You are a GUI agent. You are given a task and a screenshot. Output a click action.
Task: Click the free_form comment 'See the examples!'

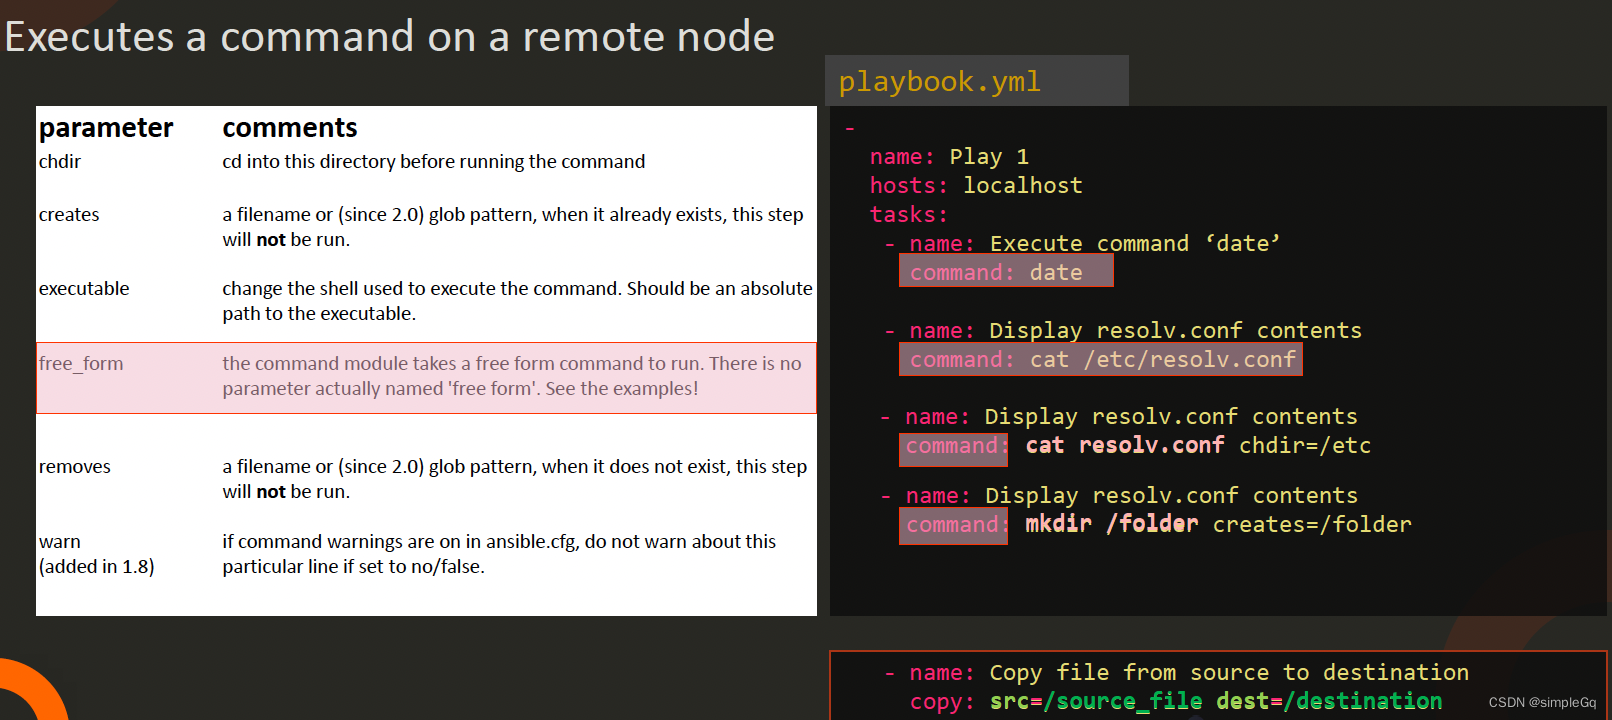point(622,389)
